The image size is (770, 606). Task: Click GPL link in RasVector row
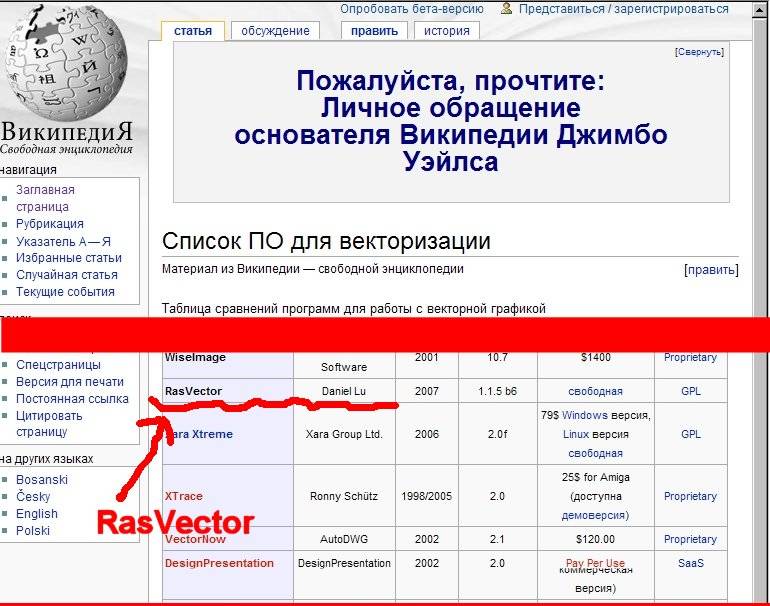(x=690, y=391)
